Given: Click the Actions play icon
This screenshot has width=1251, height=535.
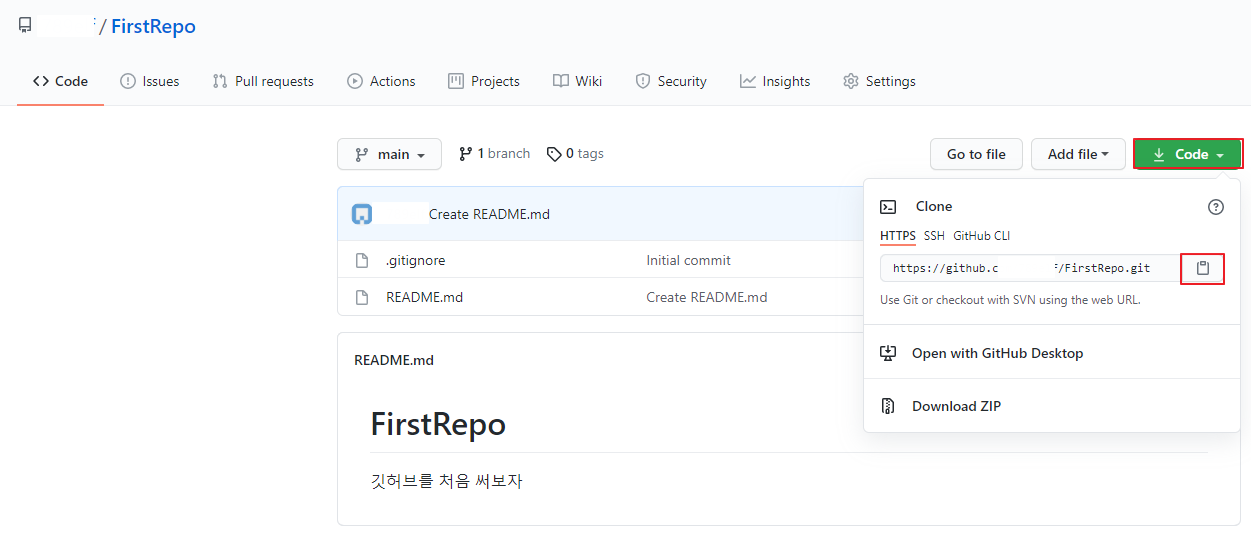Looking at the screenshot, I should click(355, 81).
